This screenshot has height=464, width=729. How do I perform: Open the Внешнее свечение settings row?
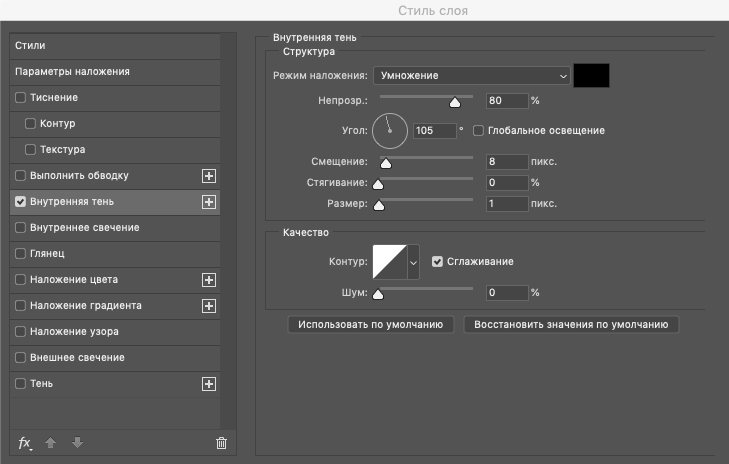[x=115, y=358]
